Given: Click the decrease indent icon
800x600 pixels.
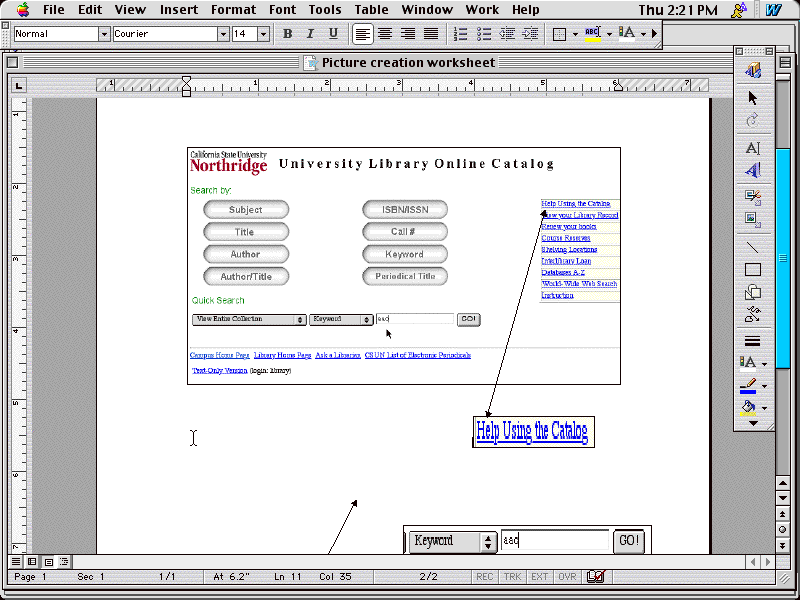Looking at the screenshot, I should click(x=507, y=34).
